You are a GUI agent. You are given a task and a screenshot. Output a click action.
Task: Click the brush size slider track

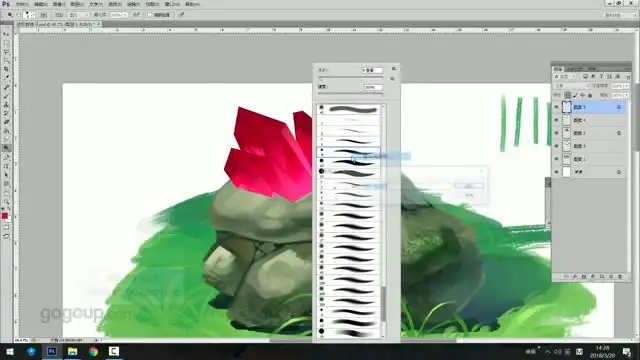(x=351, y=77)
